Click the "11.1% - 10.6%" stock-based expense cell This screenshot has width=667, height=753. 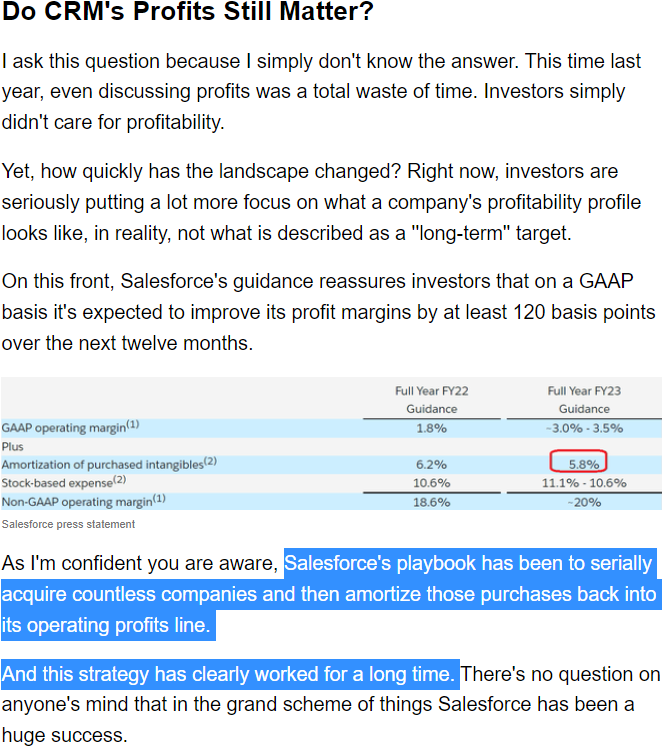(x=584, y=482)
